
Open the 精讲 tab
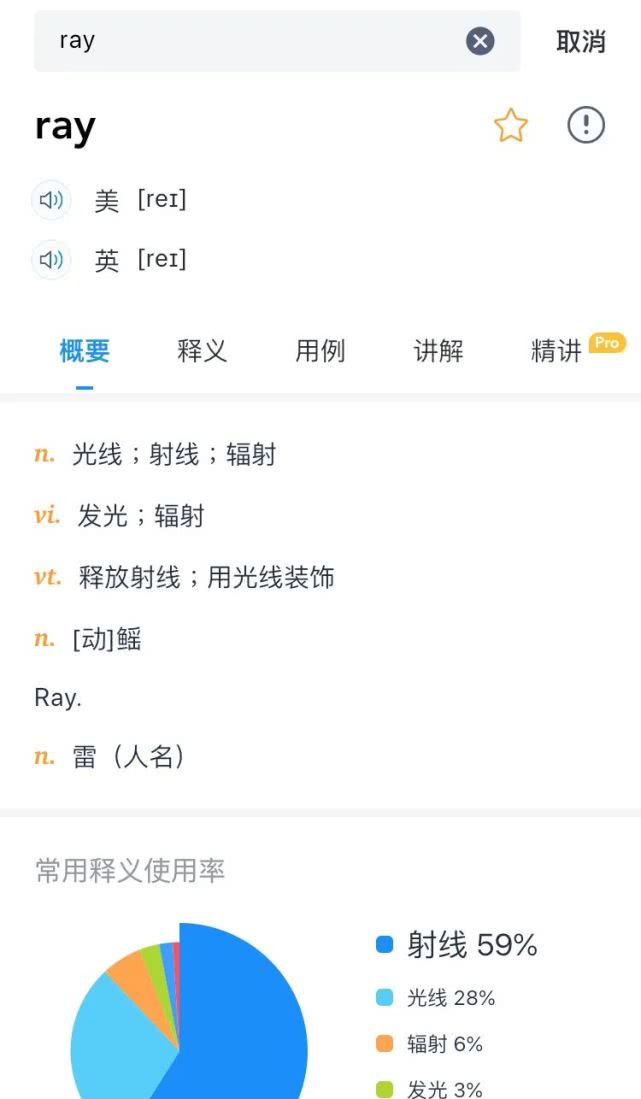point(556,351)
